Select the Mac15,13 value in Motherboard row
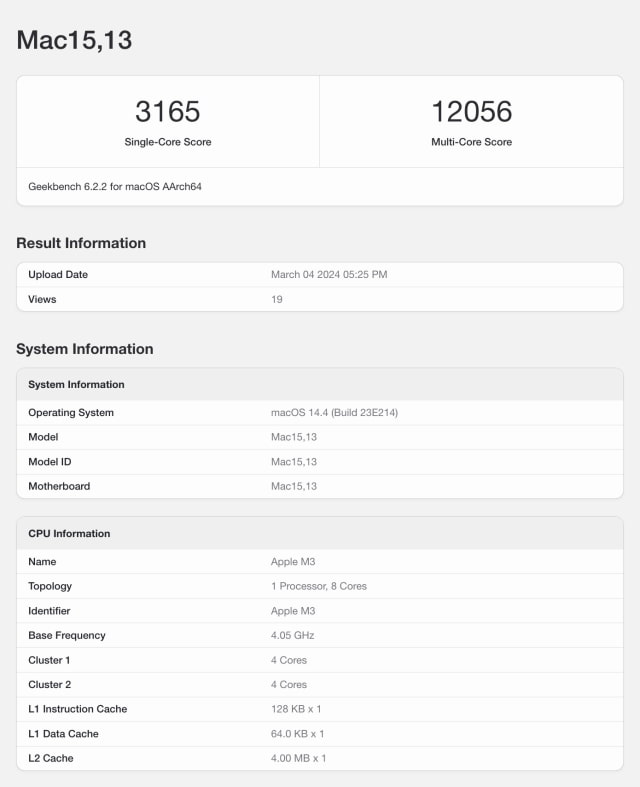Viewport: 640px width, 787px height. click(294, 486)
